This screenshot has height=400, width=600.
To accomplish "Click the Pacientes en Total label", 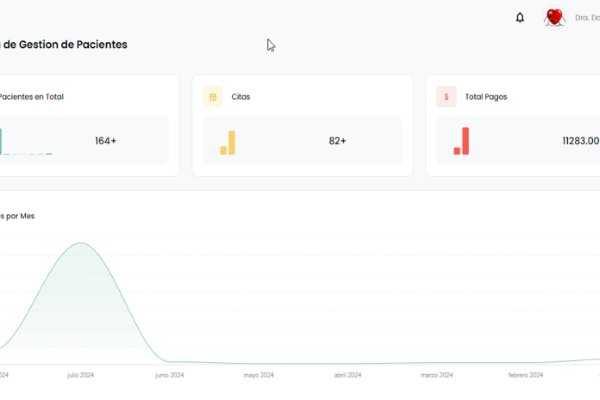I will click(x=31, y=97).
